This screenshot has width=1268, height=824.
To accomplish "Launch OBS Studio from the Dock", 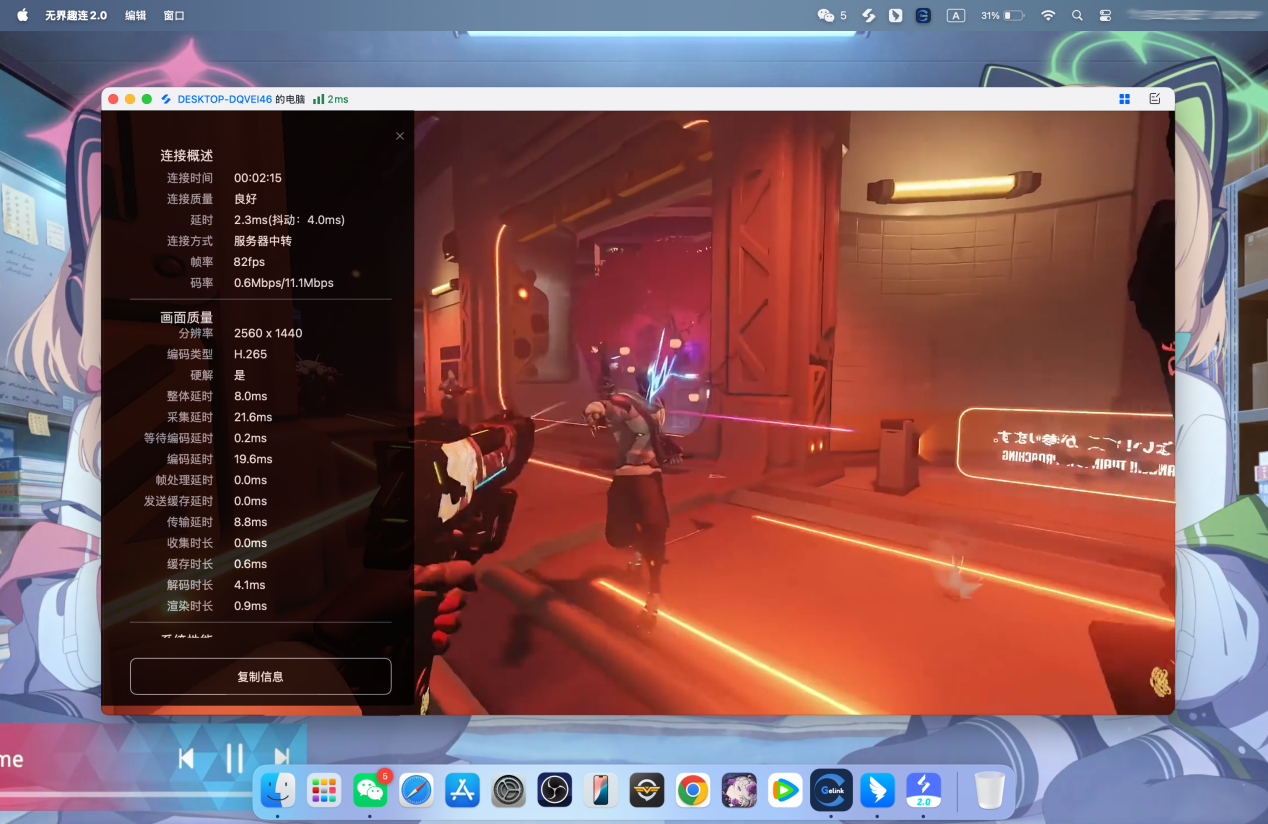I will click(x=554, y=790).
